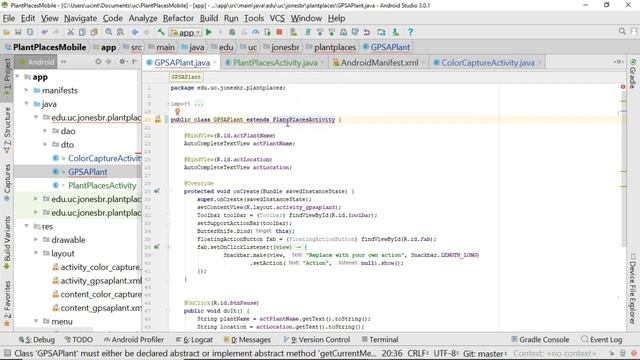Select activity_gpsaplant.xml in layout folder
Screen dimensions: 640x360
[101, 281]
